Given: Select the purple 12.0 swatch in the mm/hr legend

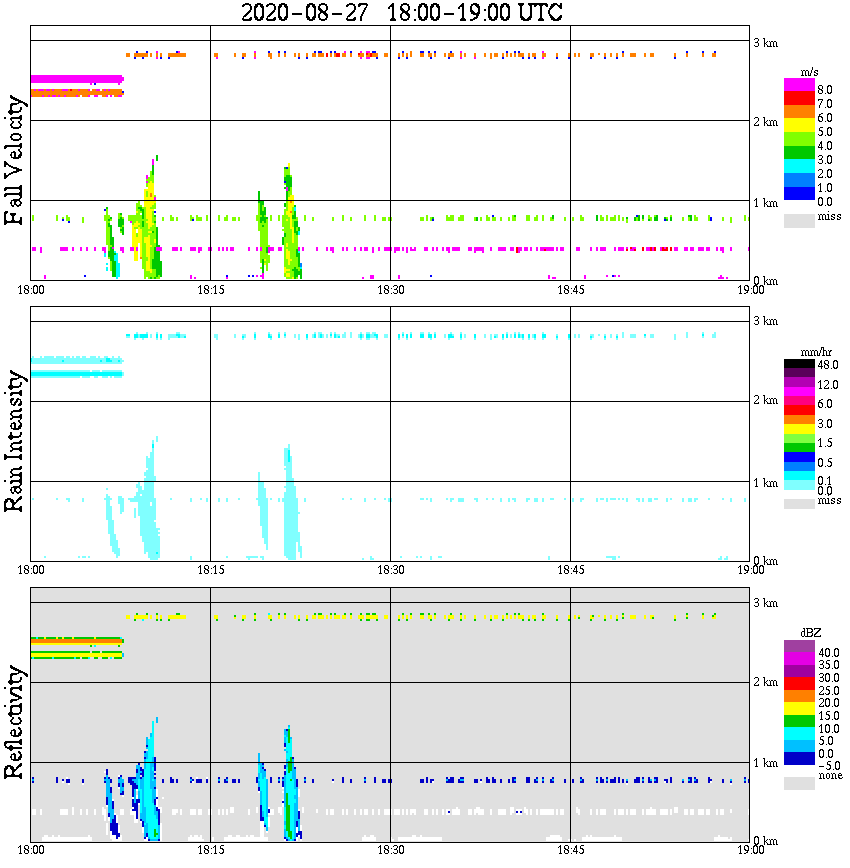Looking at the screenshot, I should tap(799, 383).
